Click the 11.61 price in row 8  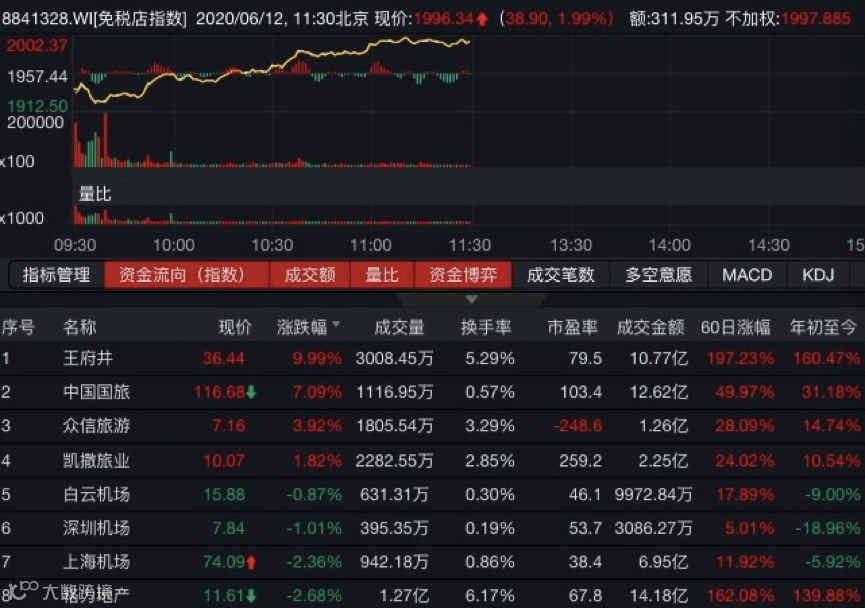(224, 596)
